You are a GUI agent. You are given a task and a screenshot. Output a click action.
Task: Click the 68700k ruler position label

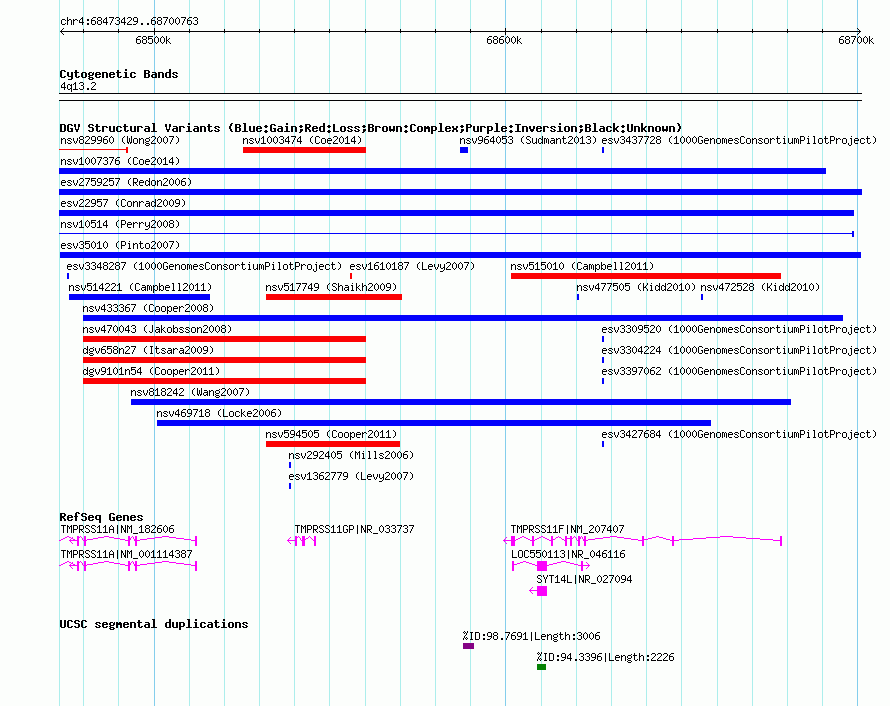tap(856, 40)
